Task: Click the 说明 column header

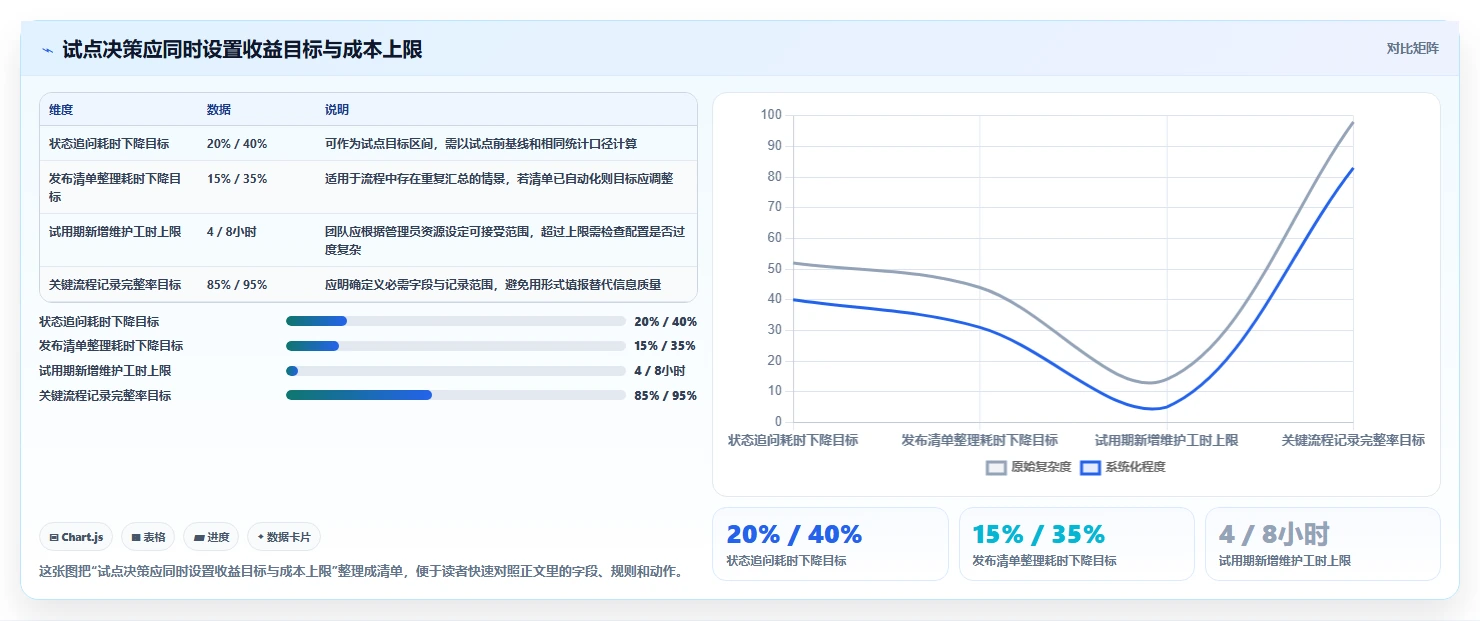Action: (337, 110)
